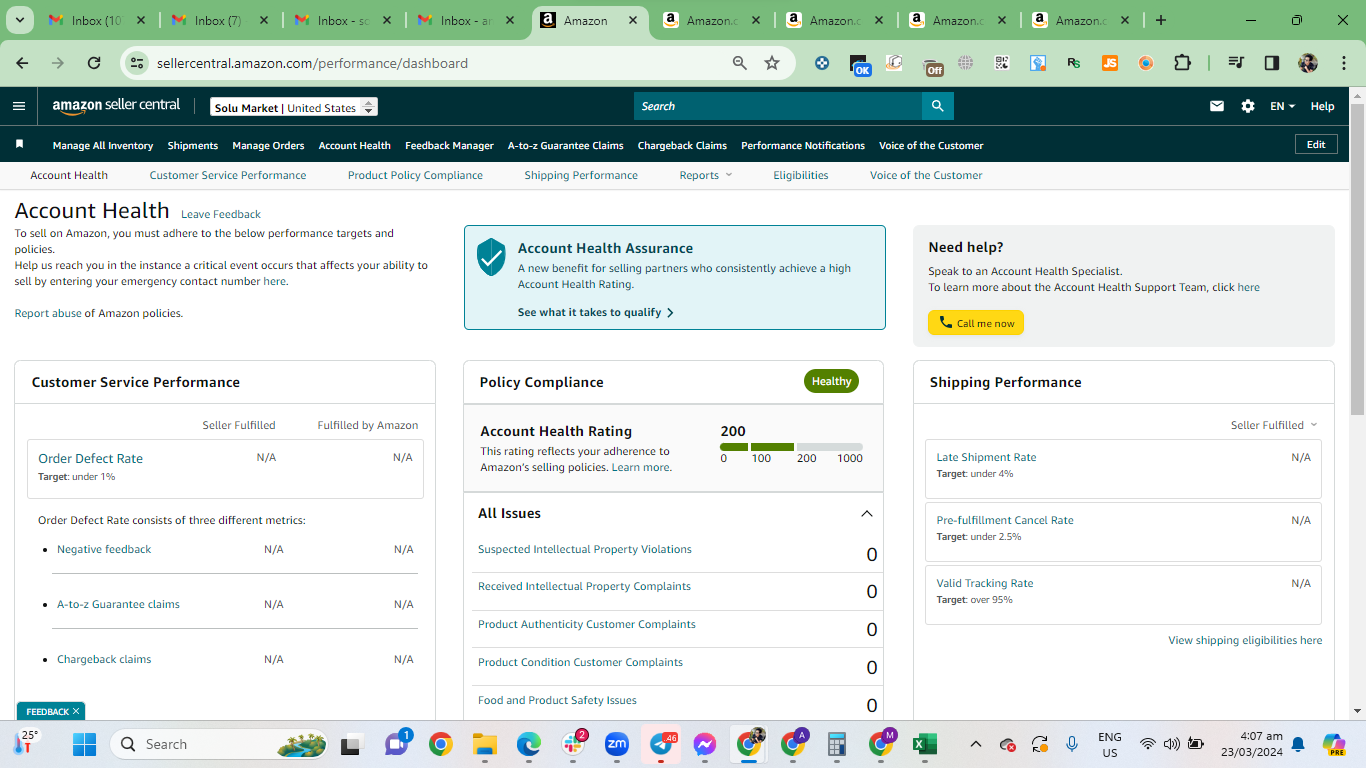Screen dimensions: 1366x768
Task: Open the Report abuse link
Action: point(48,313)
